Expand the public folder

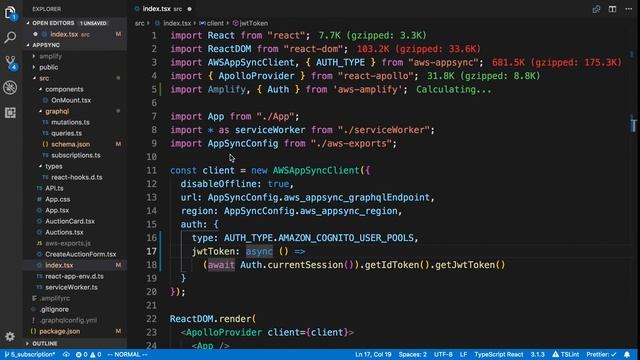click(x=75, y=67)
